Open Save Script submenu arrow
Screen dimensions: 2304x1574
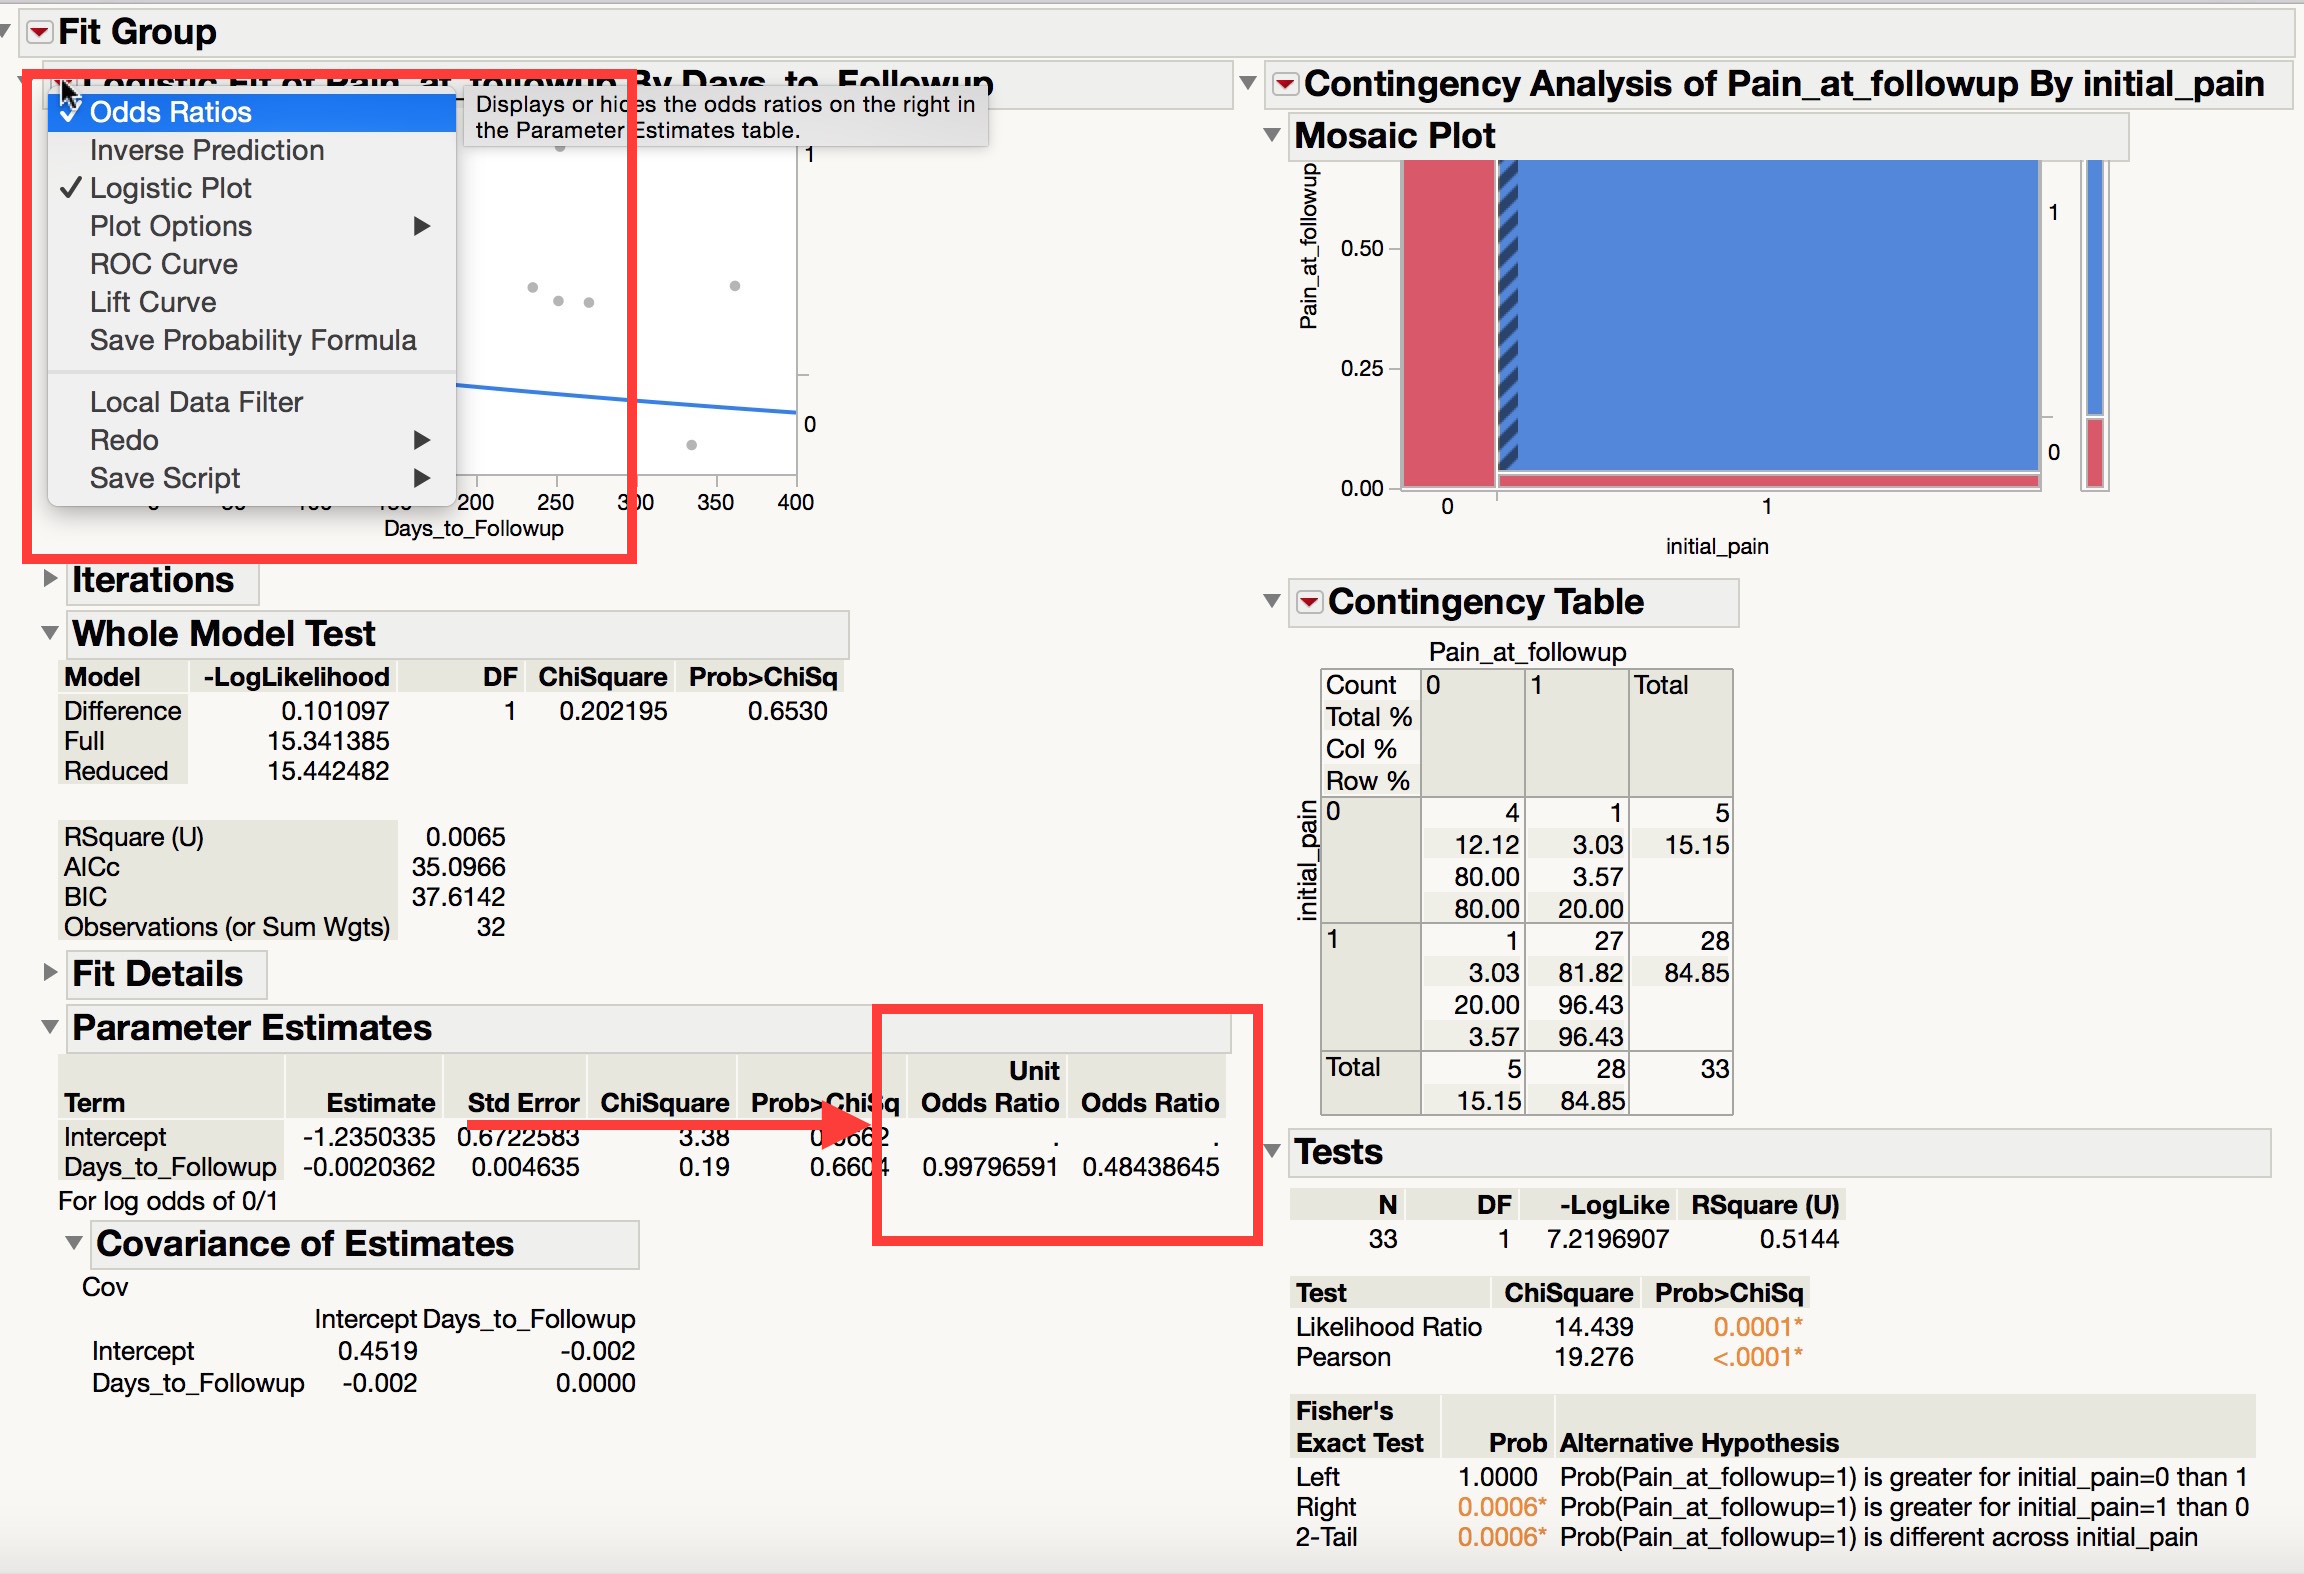point(422,478)
